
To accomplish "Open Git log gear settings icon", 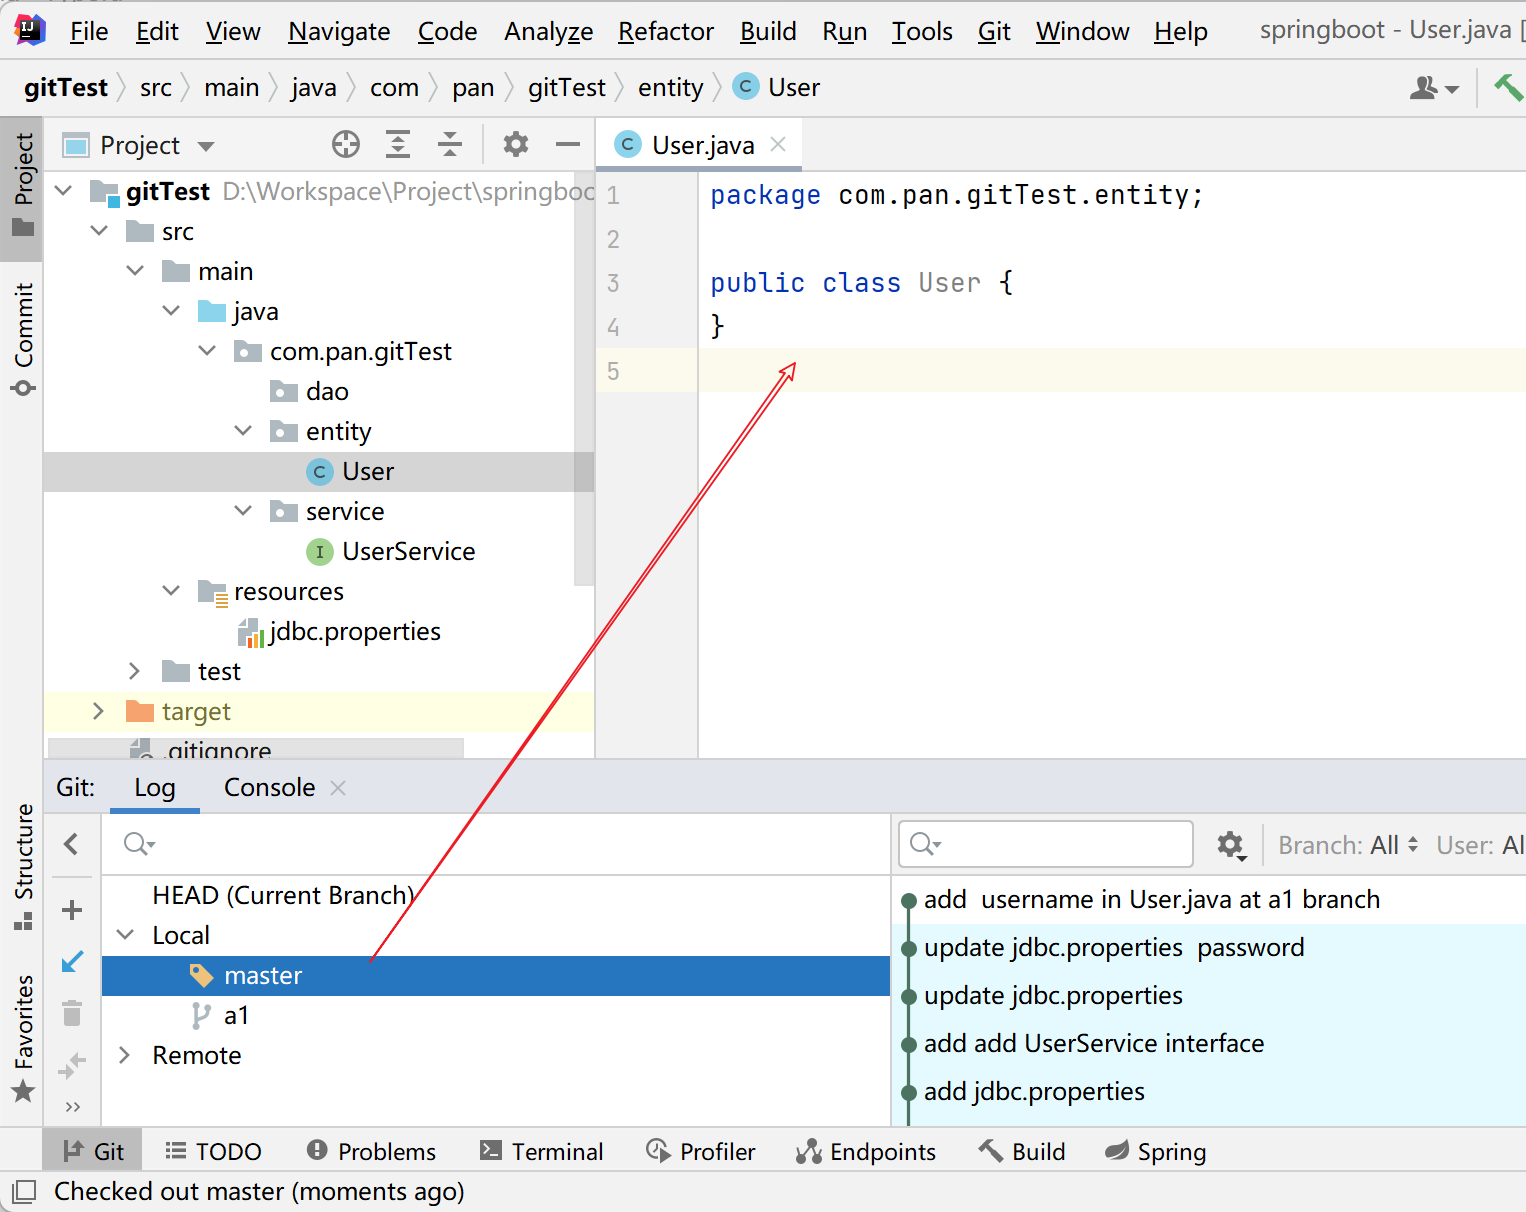I will pos(1230,845).
